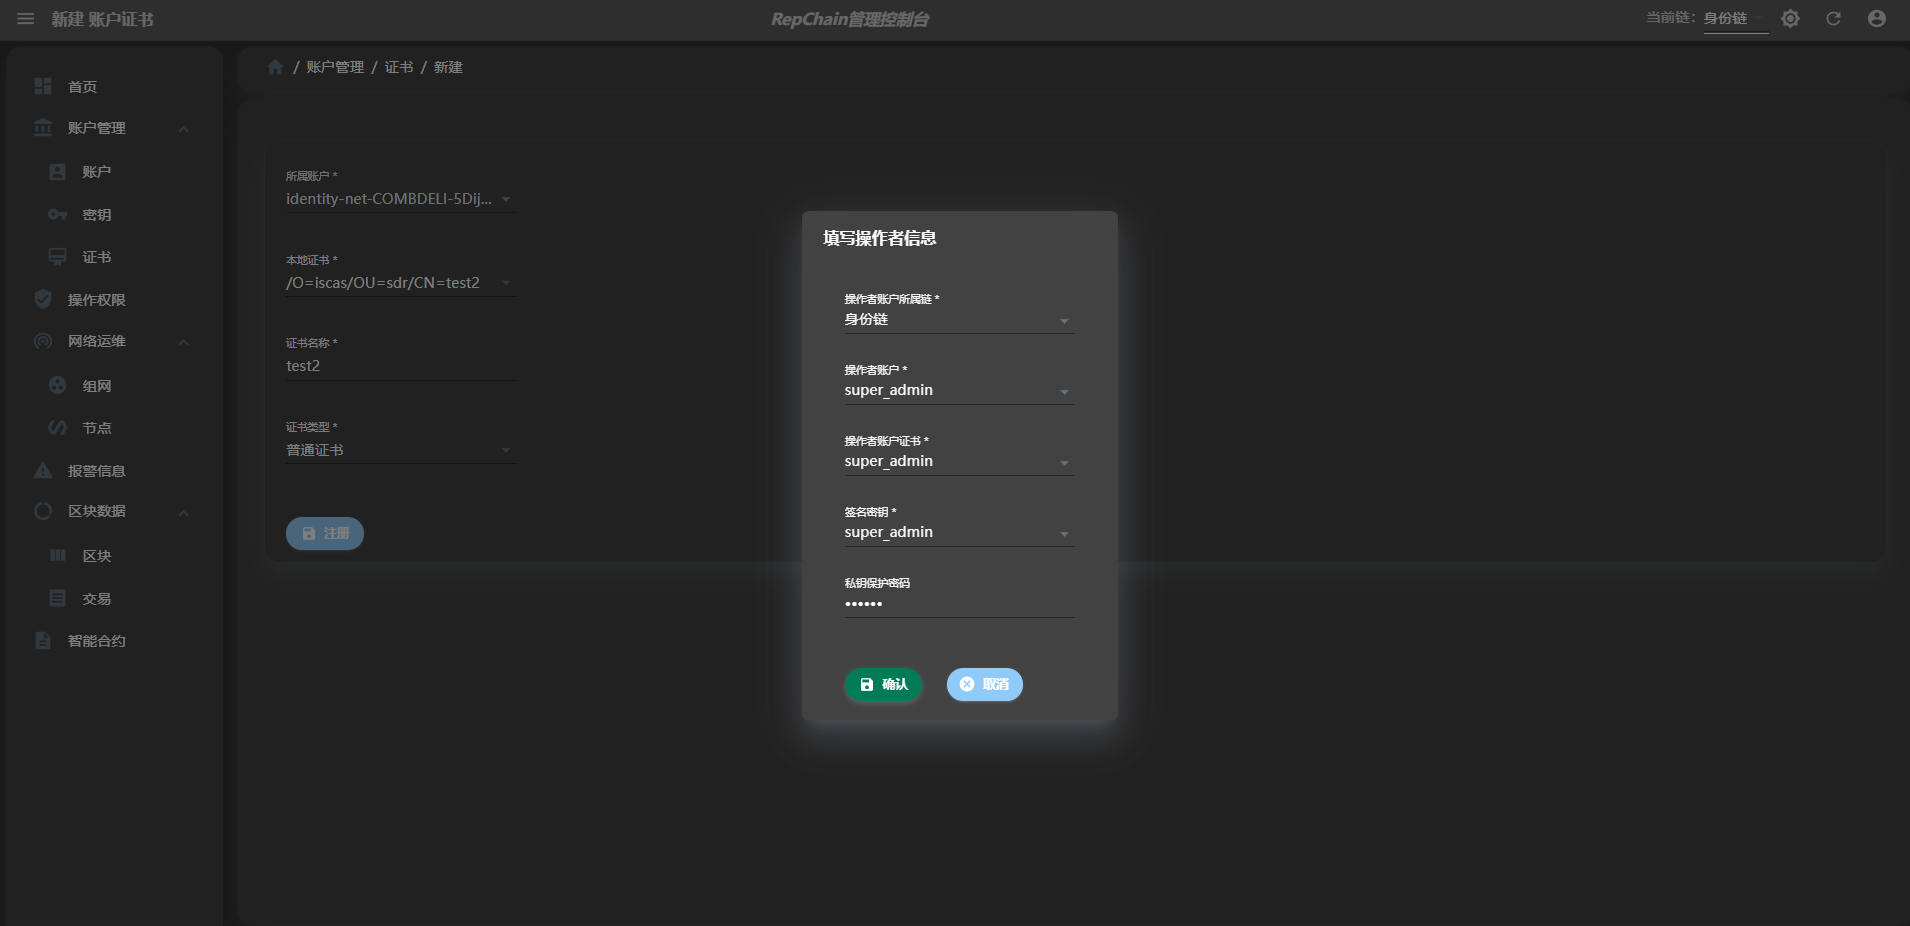Image resolution: width=1910 pixels, height=926 pixels.
Task: Click the 操作权限 shield icon
Action: 43,299
